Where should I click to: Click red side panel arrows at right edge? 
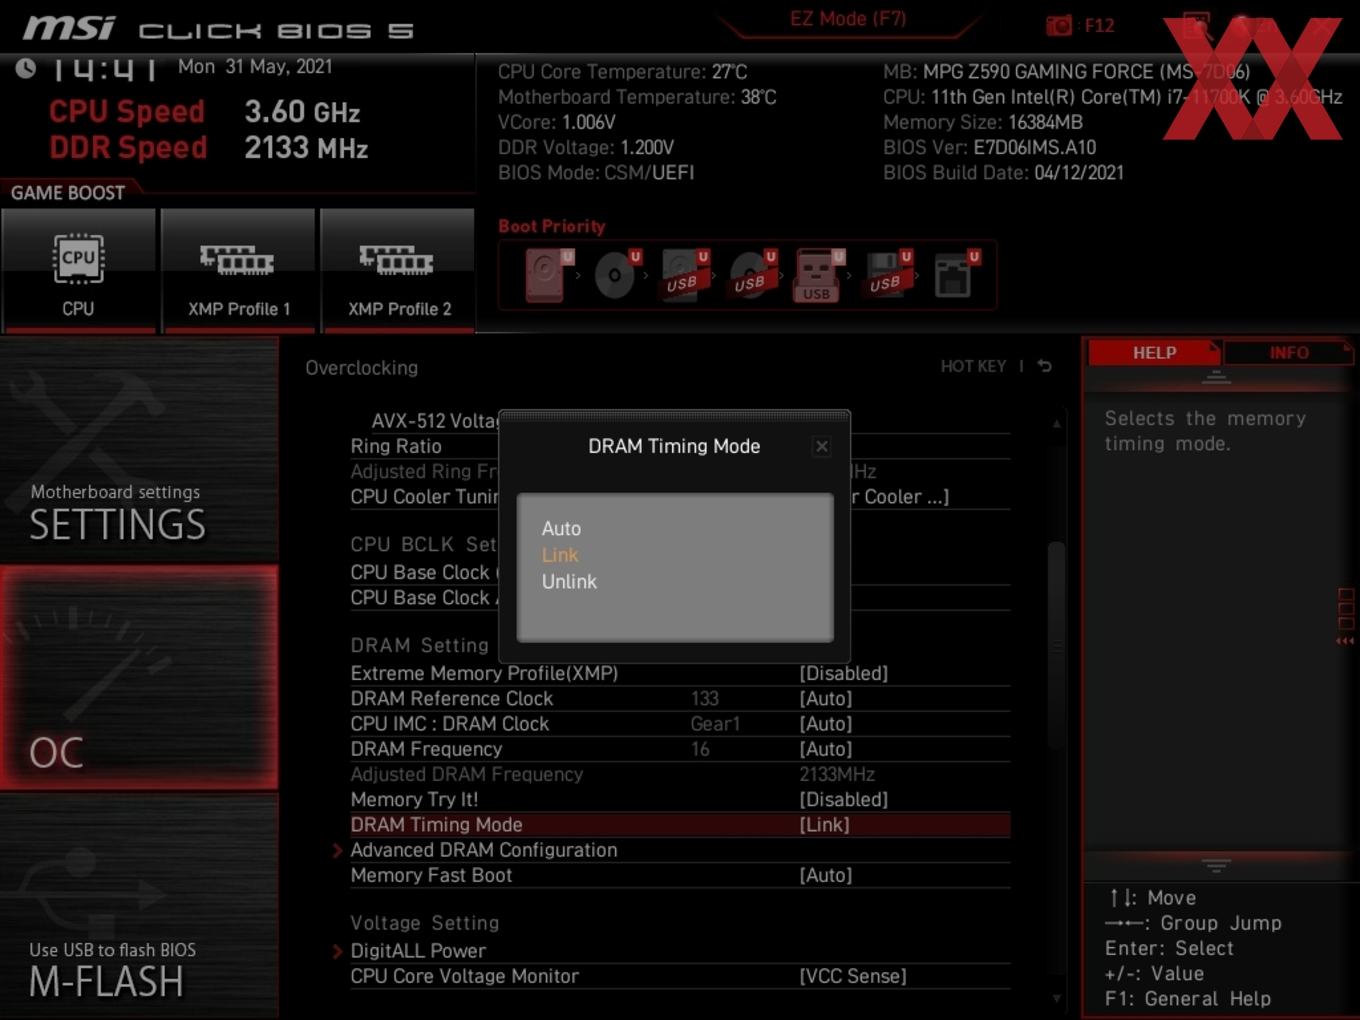point(1345,641)
